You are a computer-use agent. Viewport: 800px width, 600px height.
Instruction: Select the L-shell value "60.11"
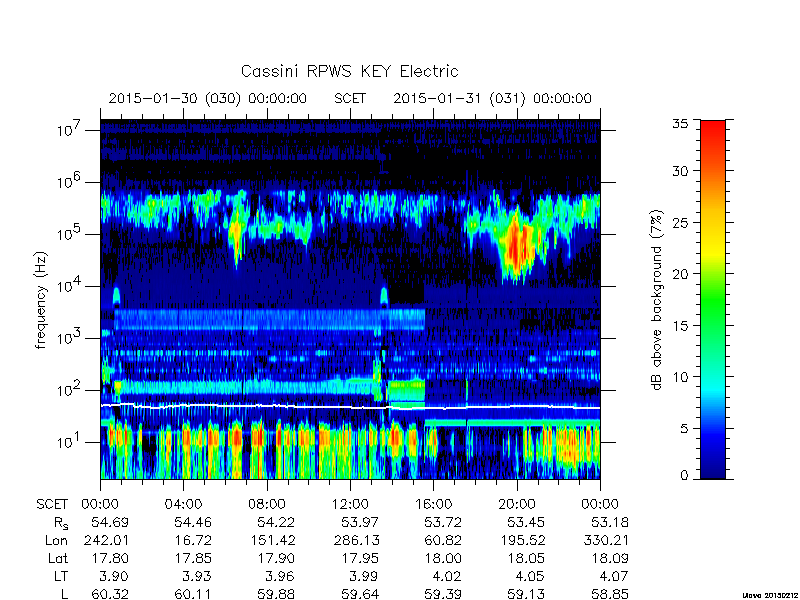pos(193,594)
